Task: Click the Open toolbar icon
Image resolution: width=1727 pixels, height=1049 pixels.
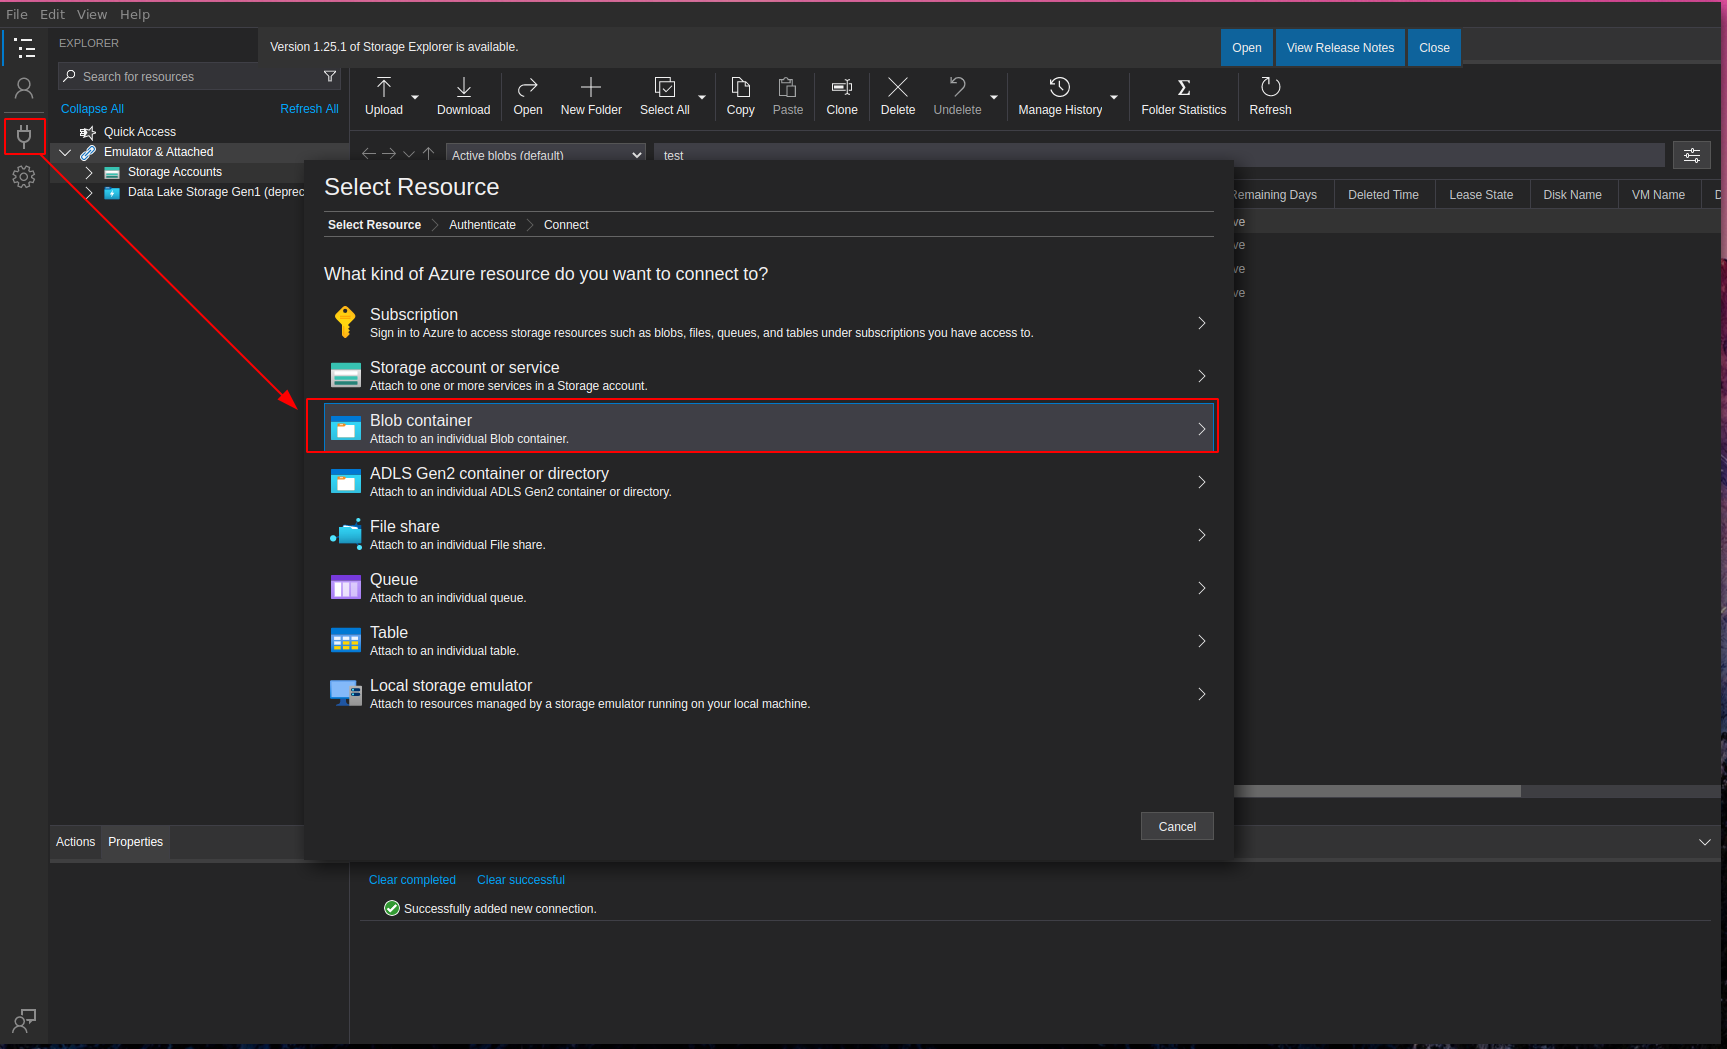Action: click(528, 97)
